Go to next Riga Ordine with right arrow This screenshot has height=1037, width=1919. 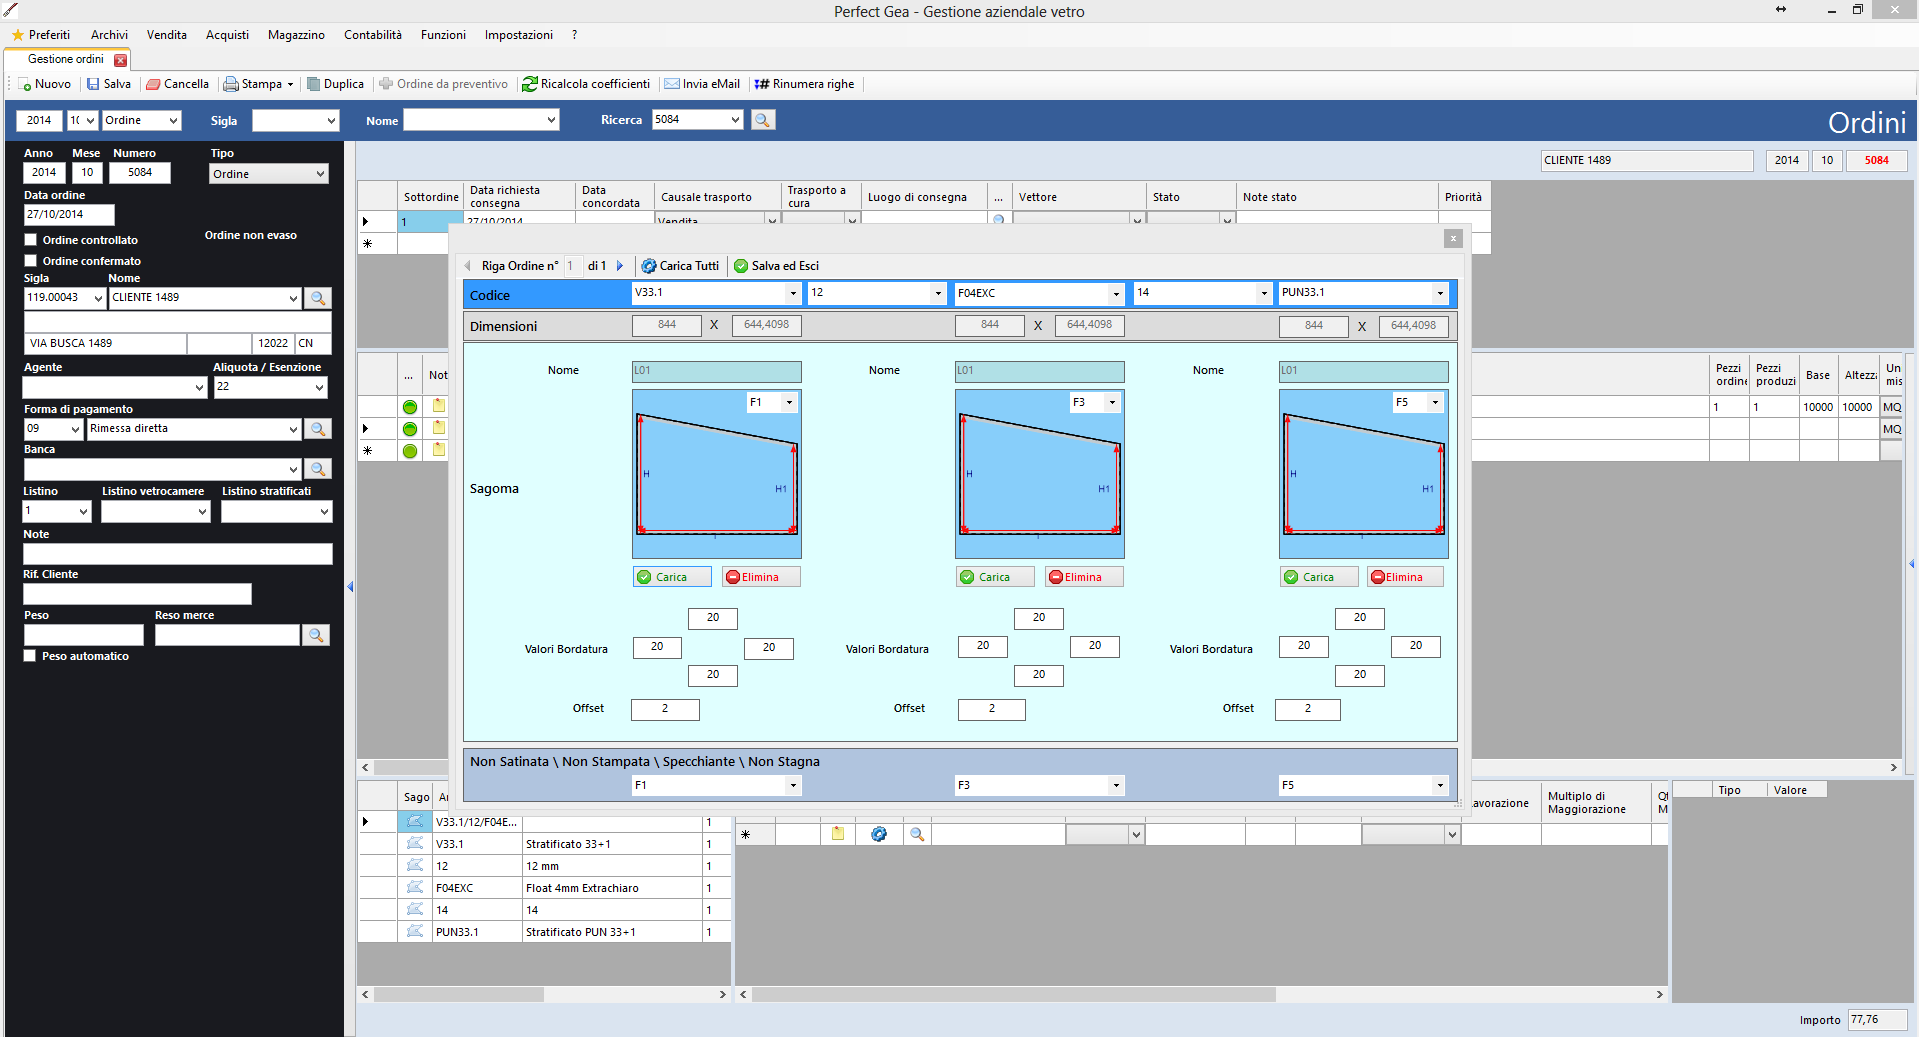[x=620, y=266]
